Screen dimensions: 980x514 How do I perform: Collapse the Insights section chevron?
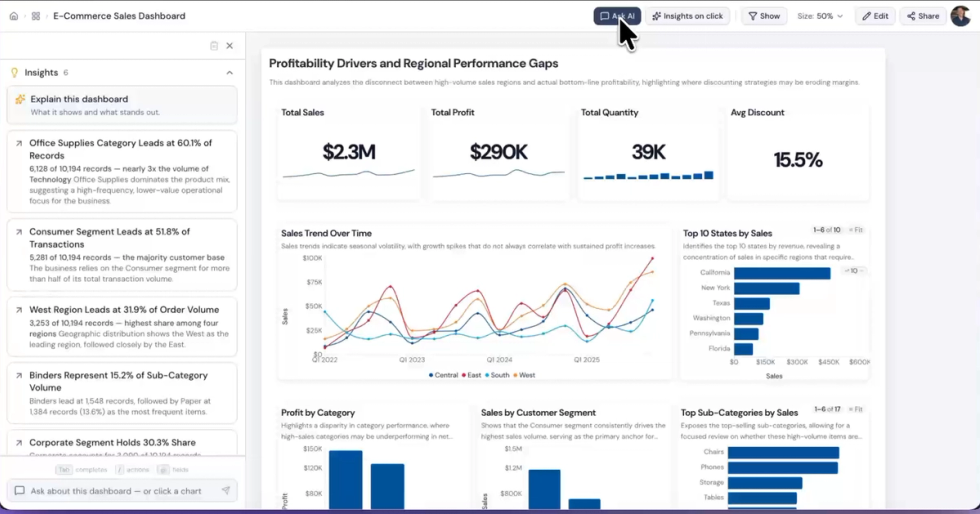tap(229, 73)
